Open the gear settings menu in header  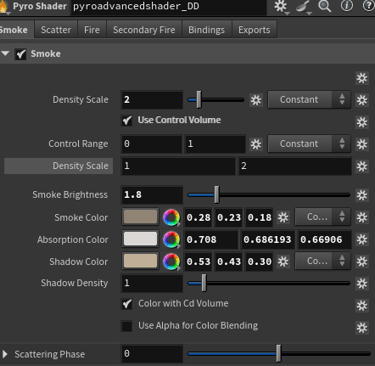pos(281,6)
